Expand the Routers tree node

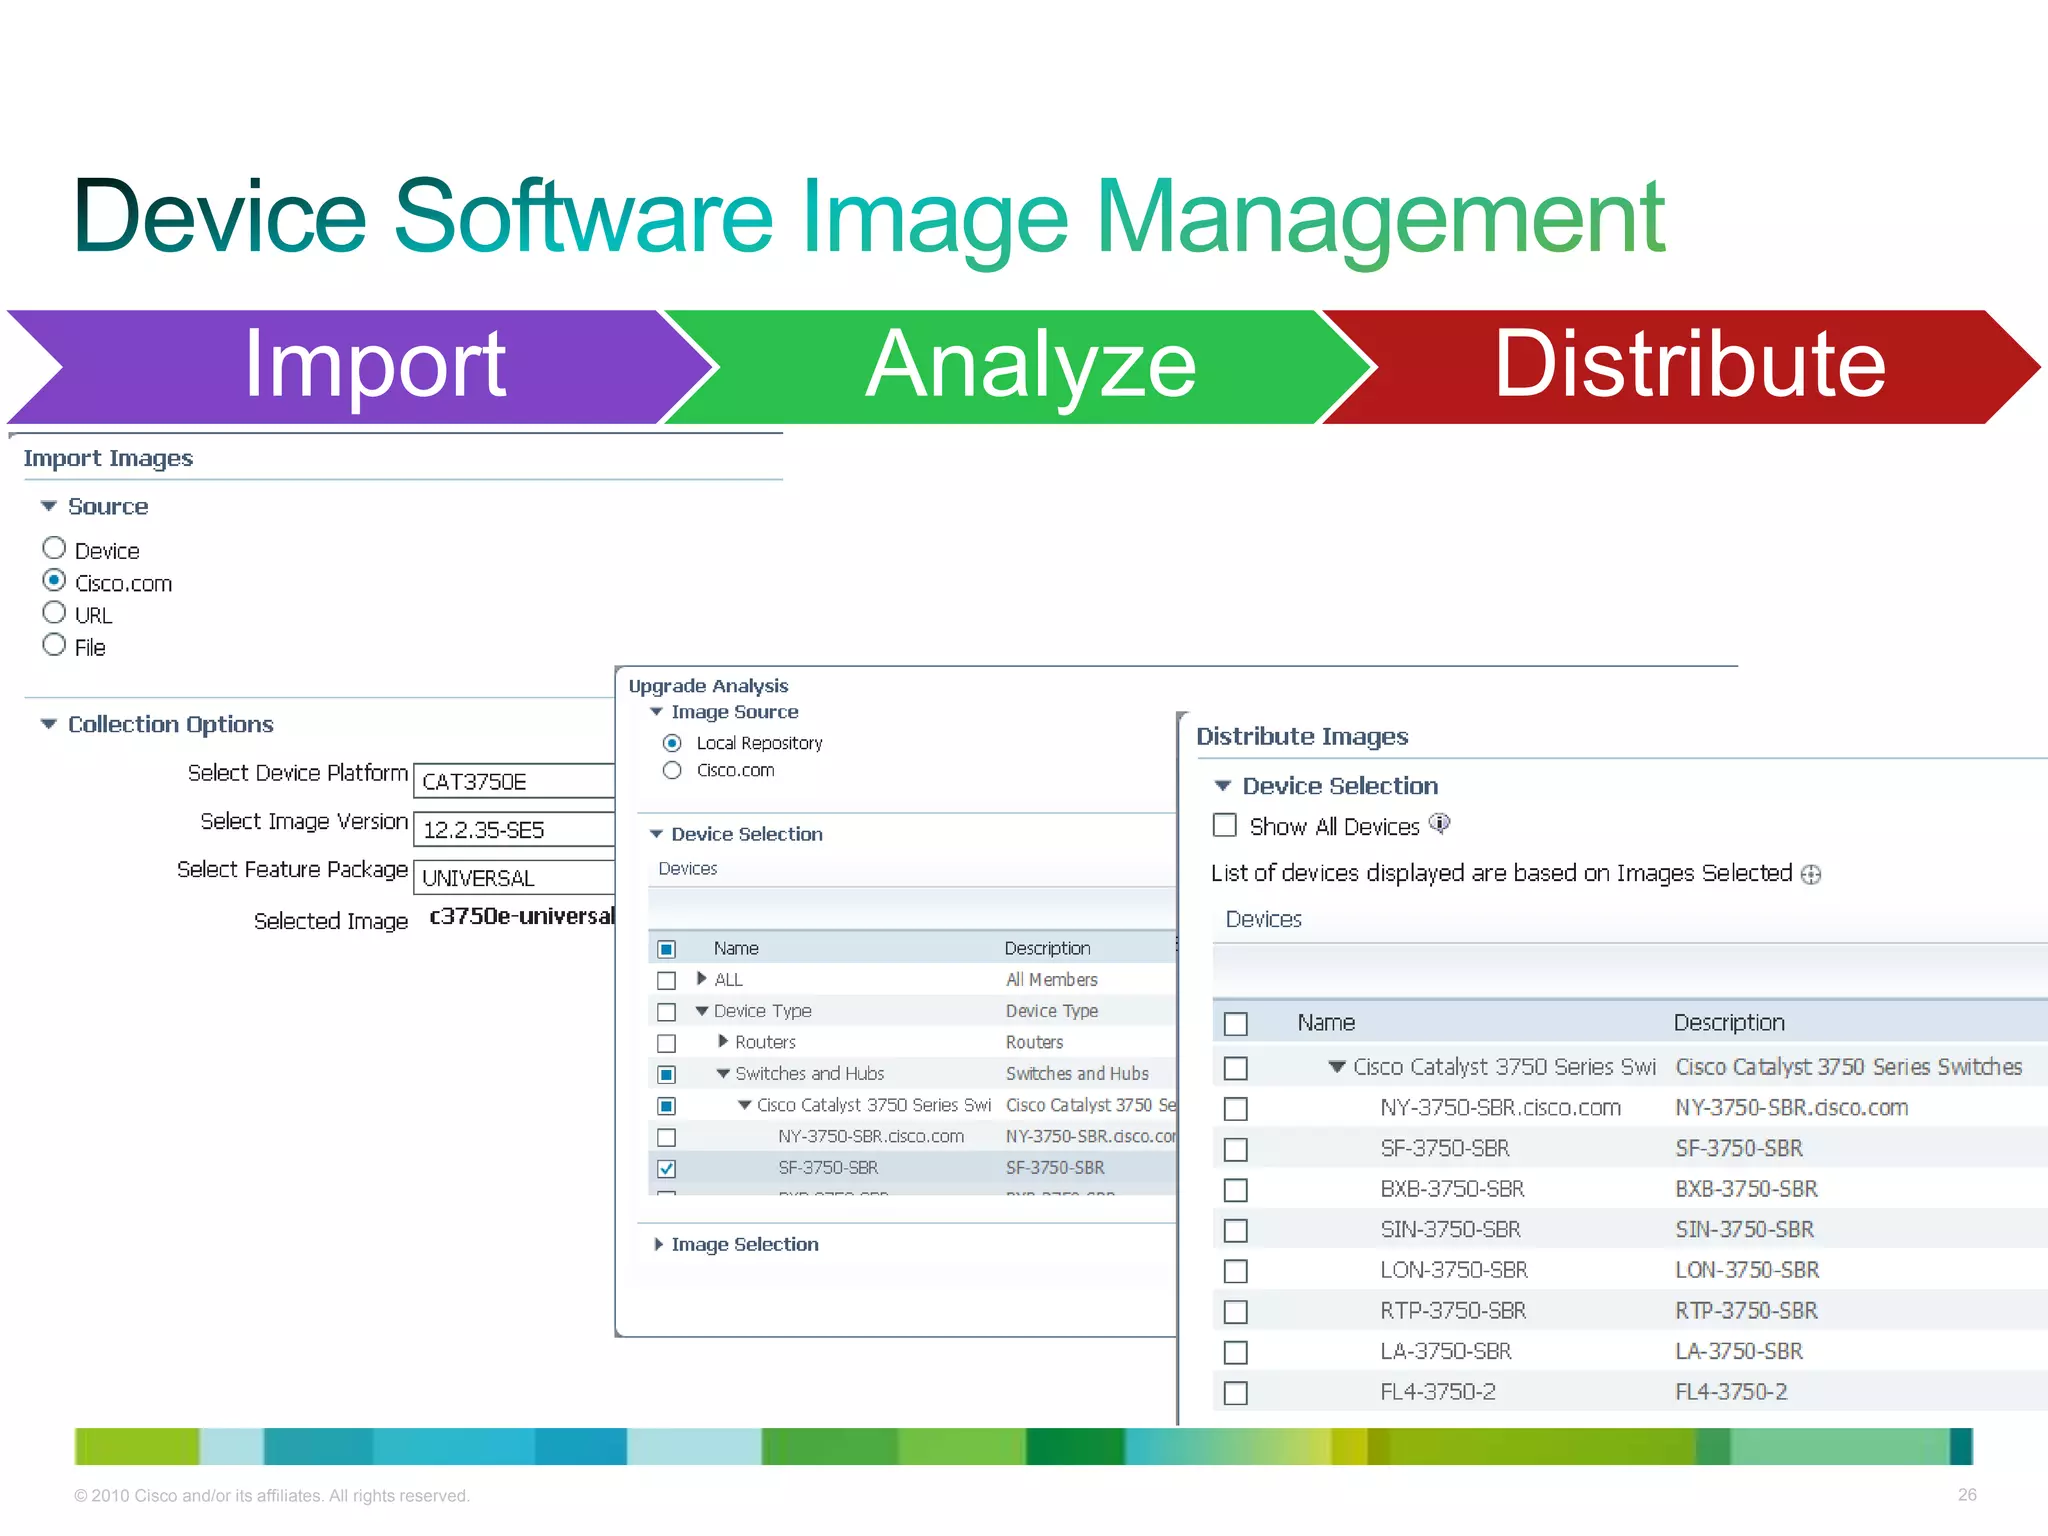(723, 1041)
